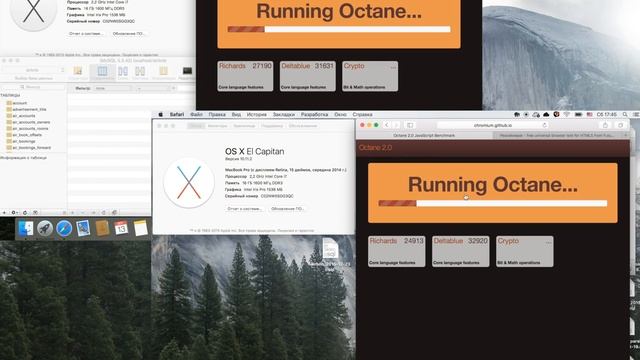Add a table with Sequel Pro plus button
The image size is (640, 360).
[4, 213]
